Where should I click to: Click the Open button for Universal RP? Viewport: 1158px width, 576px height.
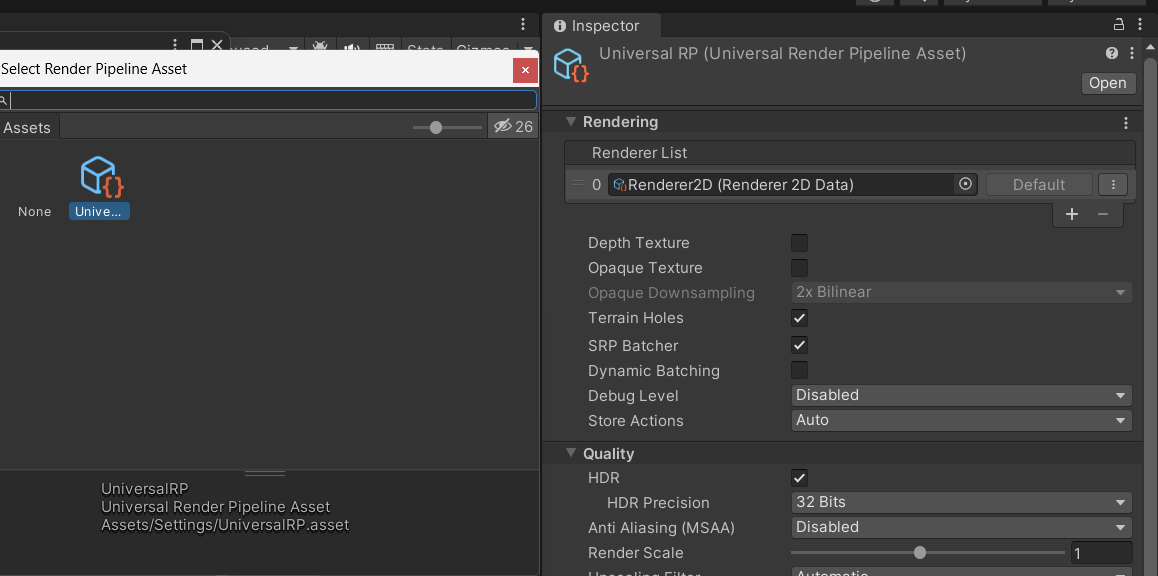click(1108, 83)
